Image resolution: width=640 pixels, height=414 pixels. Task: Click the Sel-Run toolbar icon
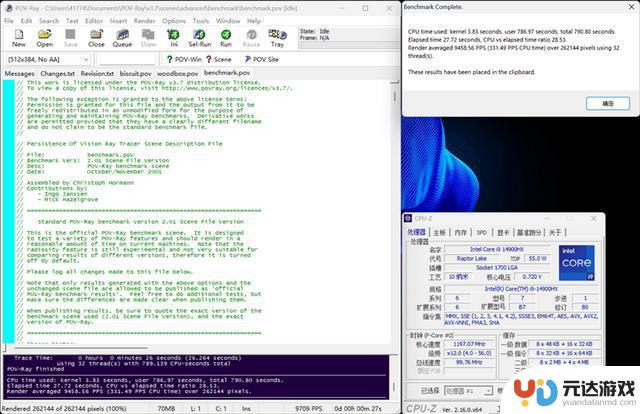click(x=200, y=38)
